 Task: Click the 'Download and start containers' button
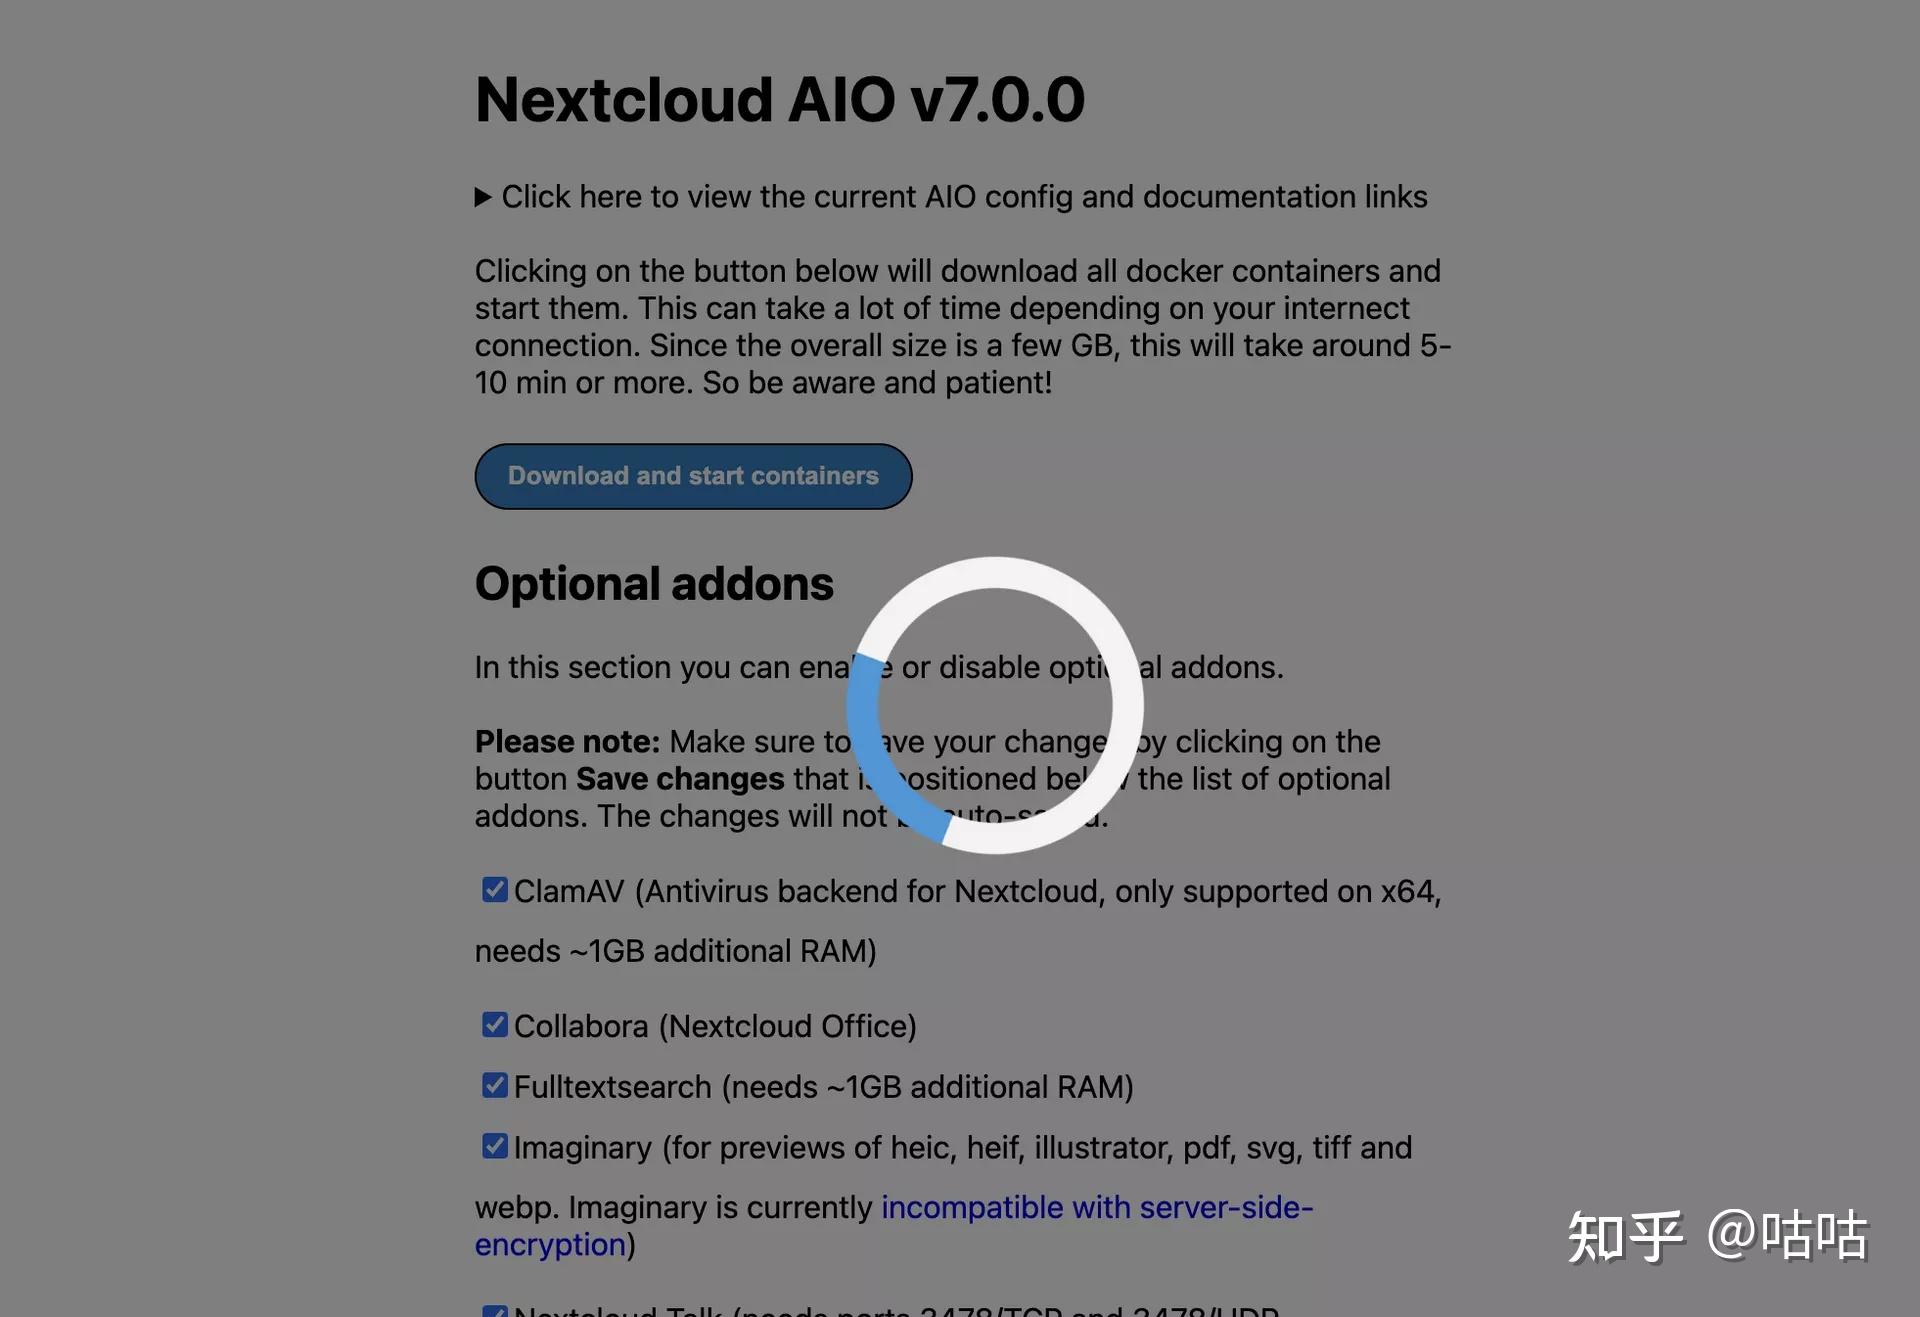pyautogui.click(x=693, y=476)
